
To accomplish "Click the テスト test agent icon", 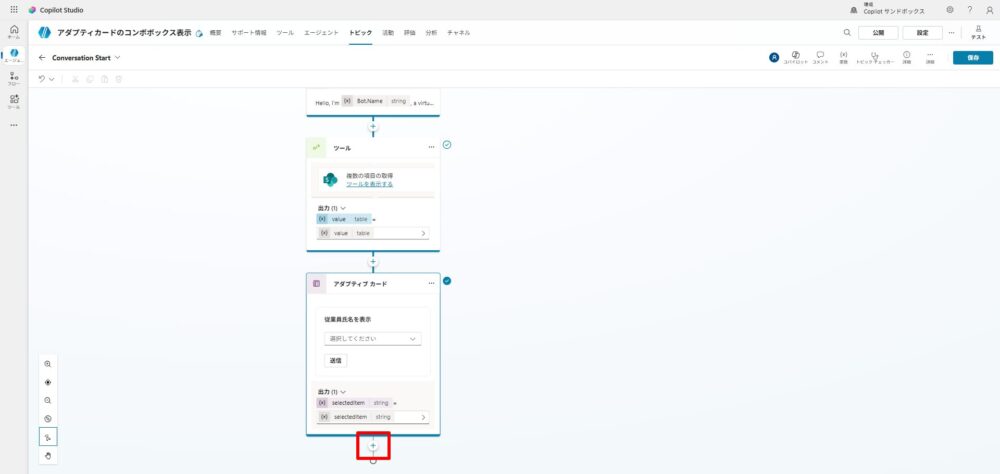I will point(978,32).
